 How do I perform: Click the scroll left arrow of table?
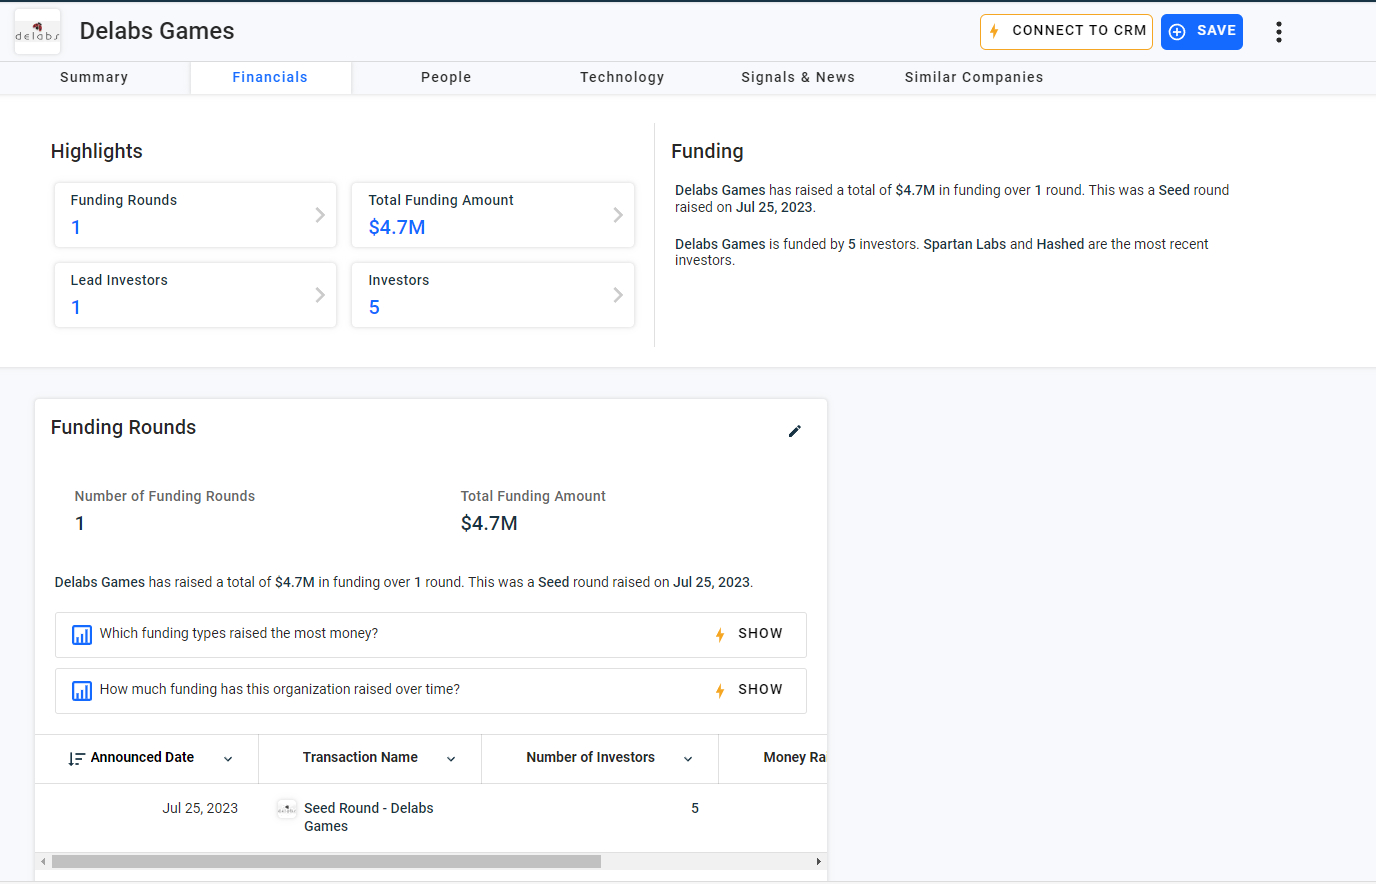pos(43,861)
